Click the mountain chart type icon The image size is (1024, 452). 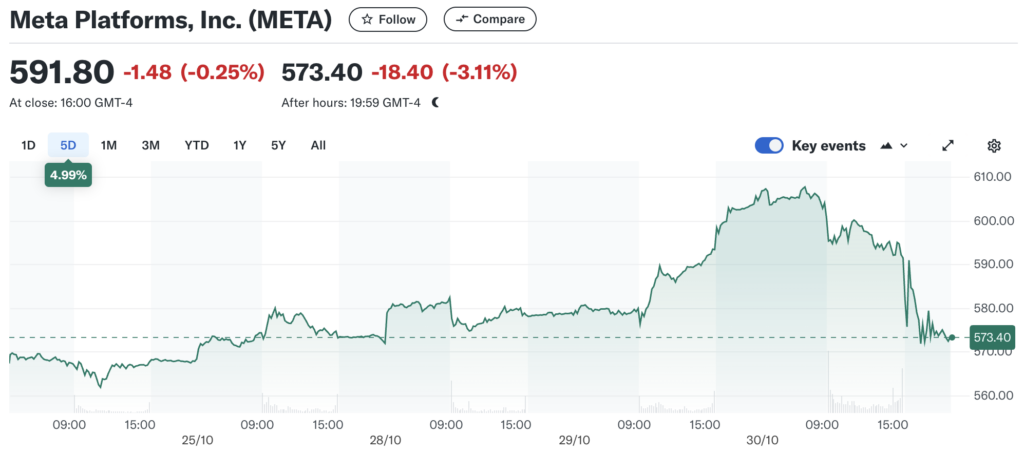[886, 146]
